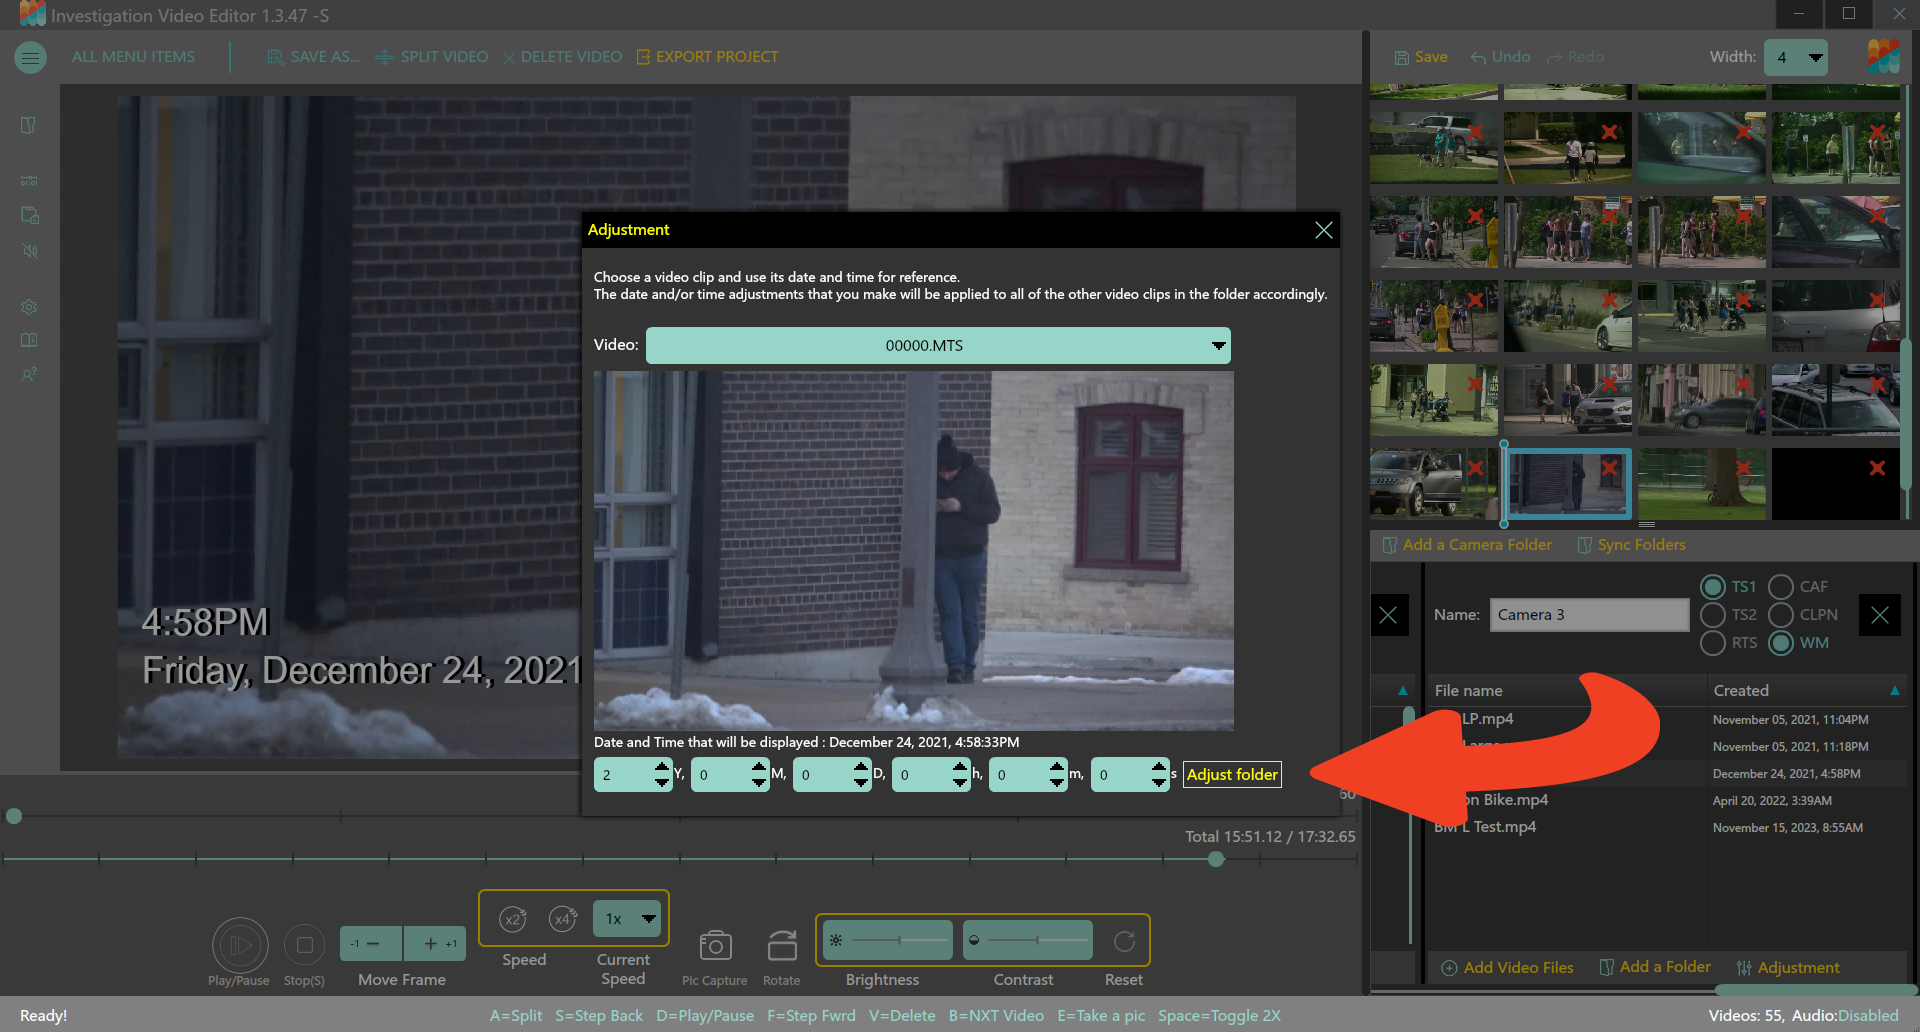
Task: Click the app logo near Width
Action: 1882,57
